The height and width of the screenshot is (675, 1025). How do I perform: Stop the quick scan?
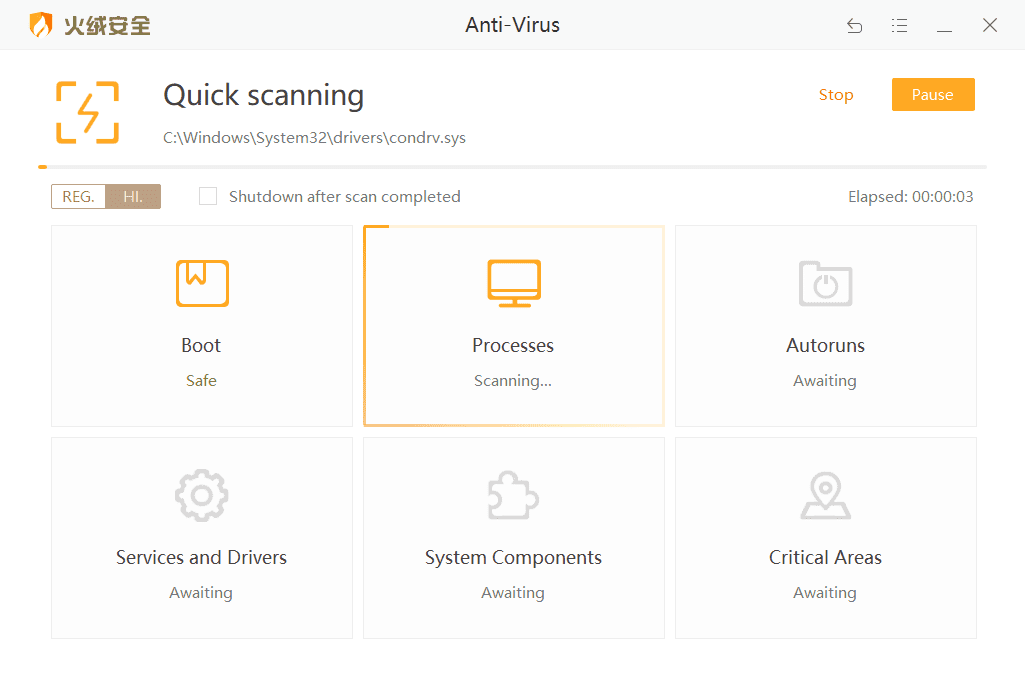(x=836, y=95)
